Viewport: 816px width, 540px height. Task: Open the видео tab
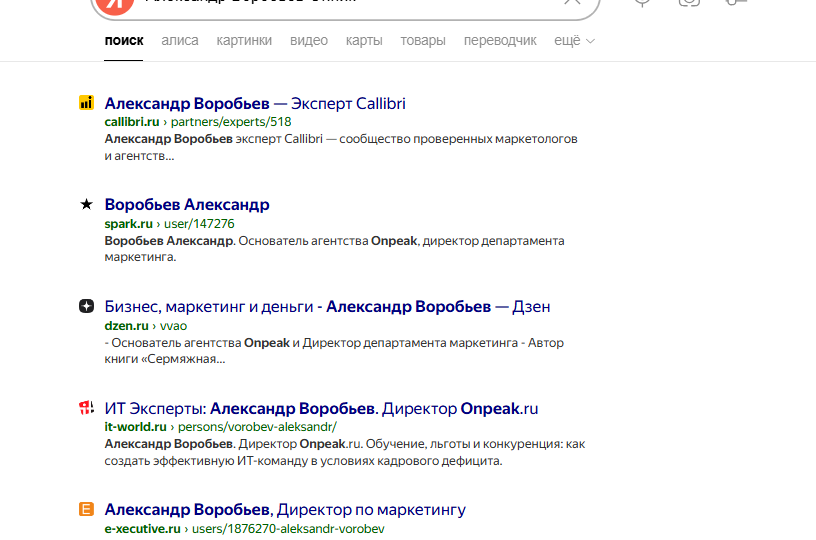(x=309, y=41)
